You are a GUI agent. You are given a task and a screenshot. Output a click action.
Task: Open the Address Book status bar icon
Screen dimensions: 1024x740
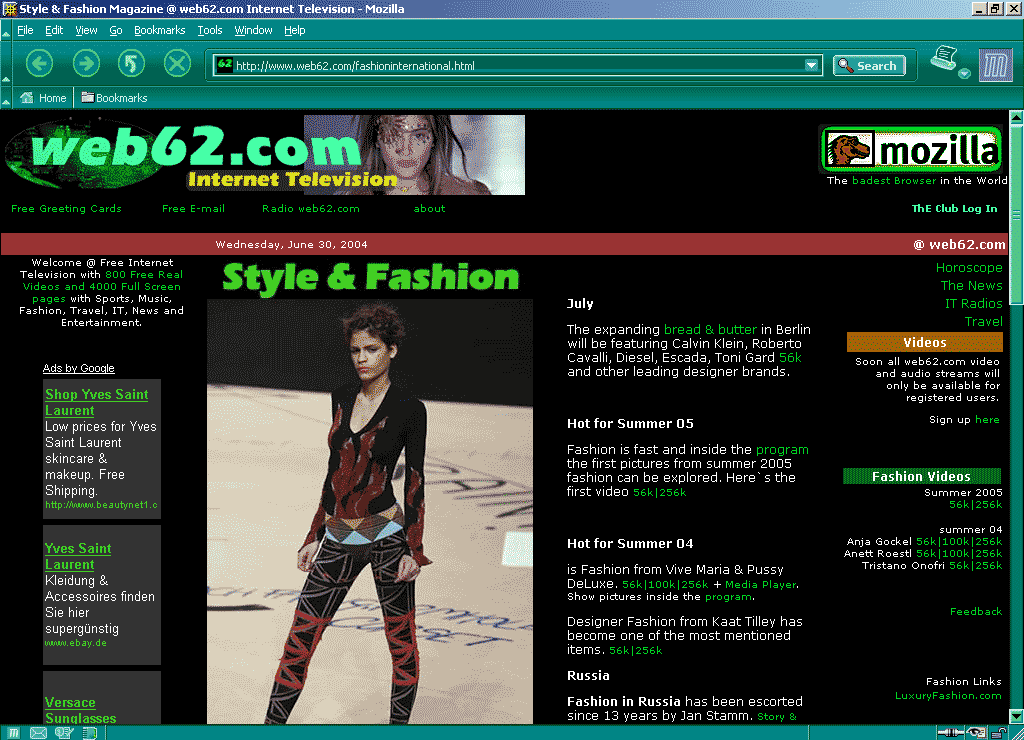point(89,733)
